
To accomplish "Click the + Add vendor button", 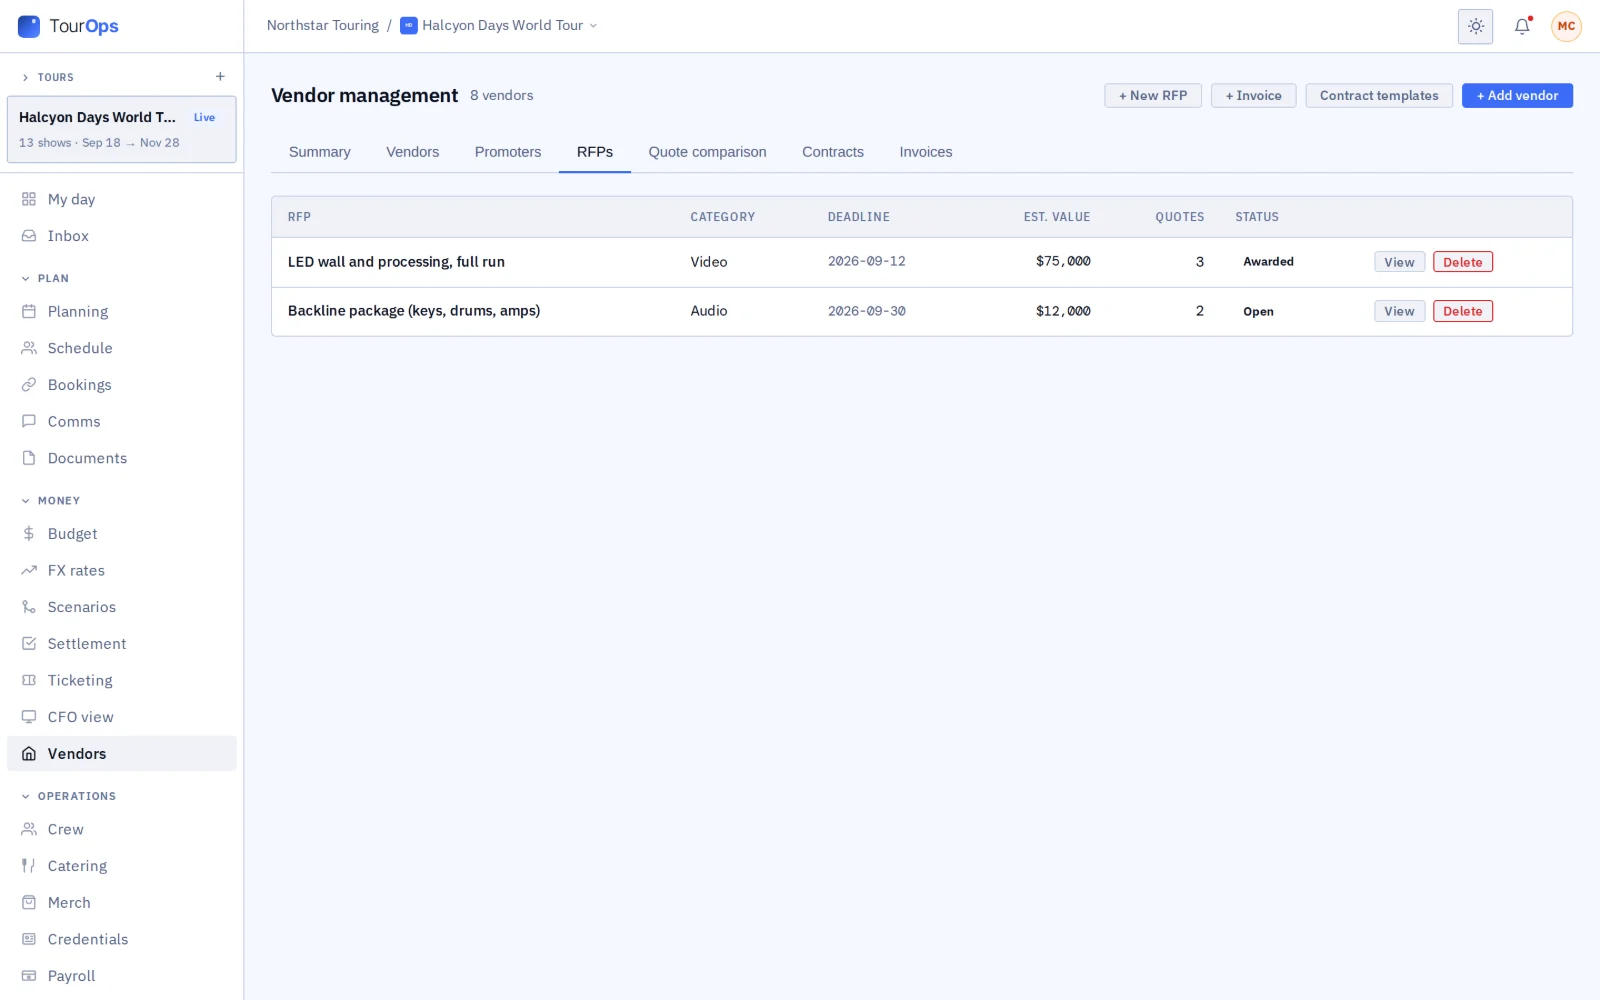I will 1517,96.
